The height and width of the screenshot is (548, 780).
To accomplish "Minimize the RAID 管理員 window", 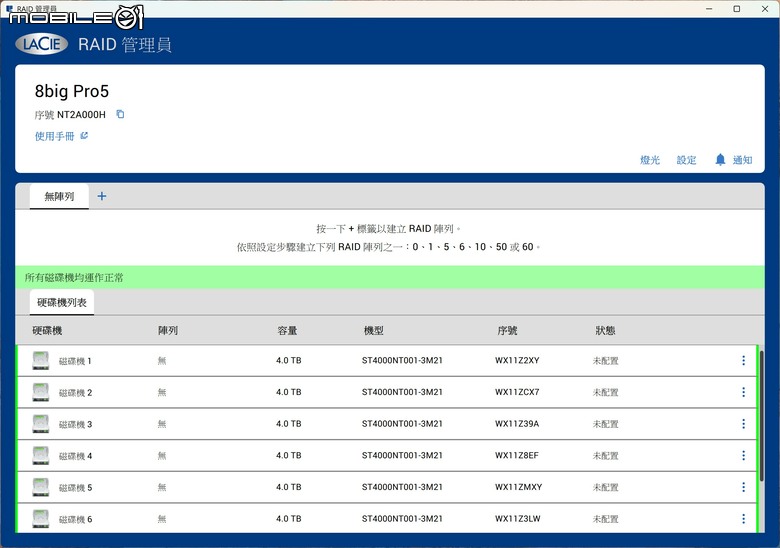I will click(x=709, y=9).
